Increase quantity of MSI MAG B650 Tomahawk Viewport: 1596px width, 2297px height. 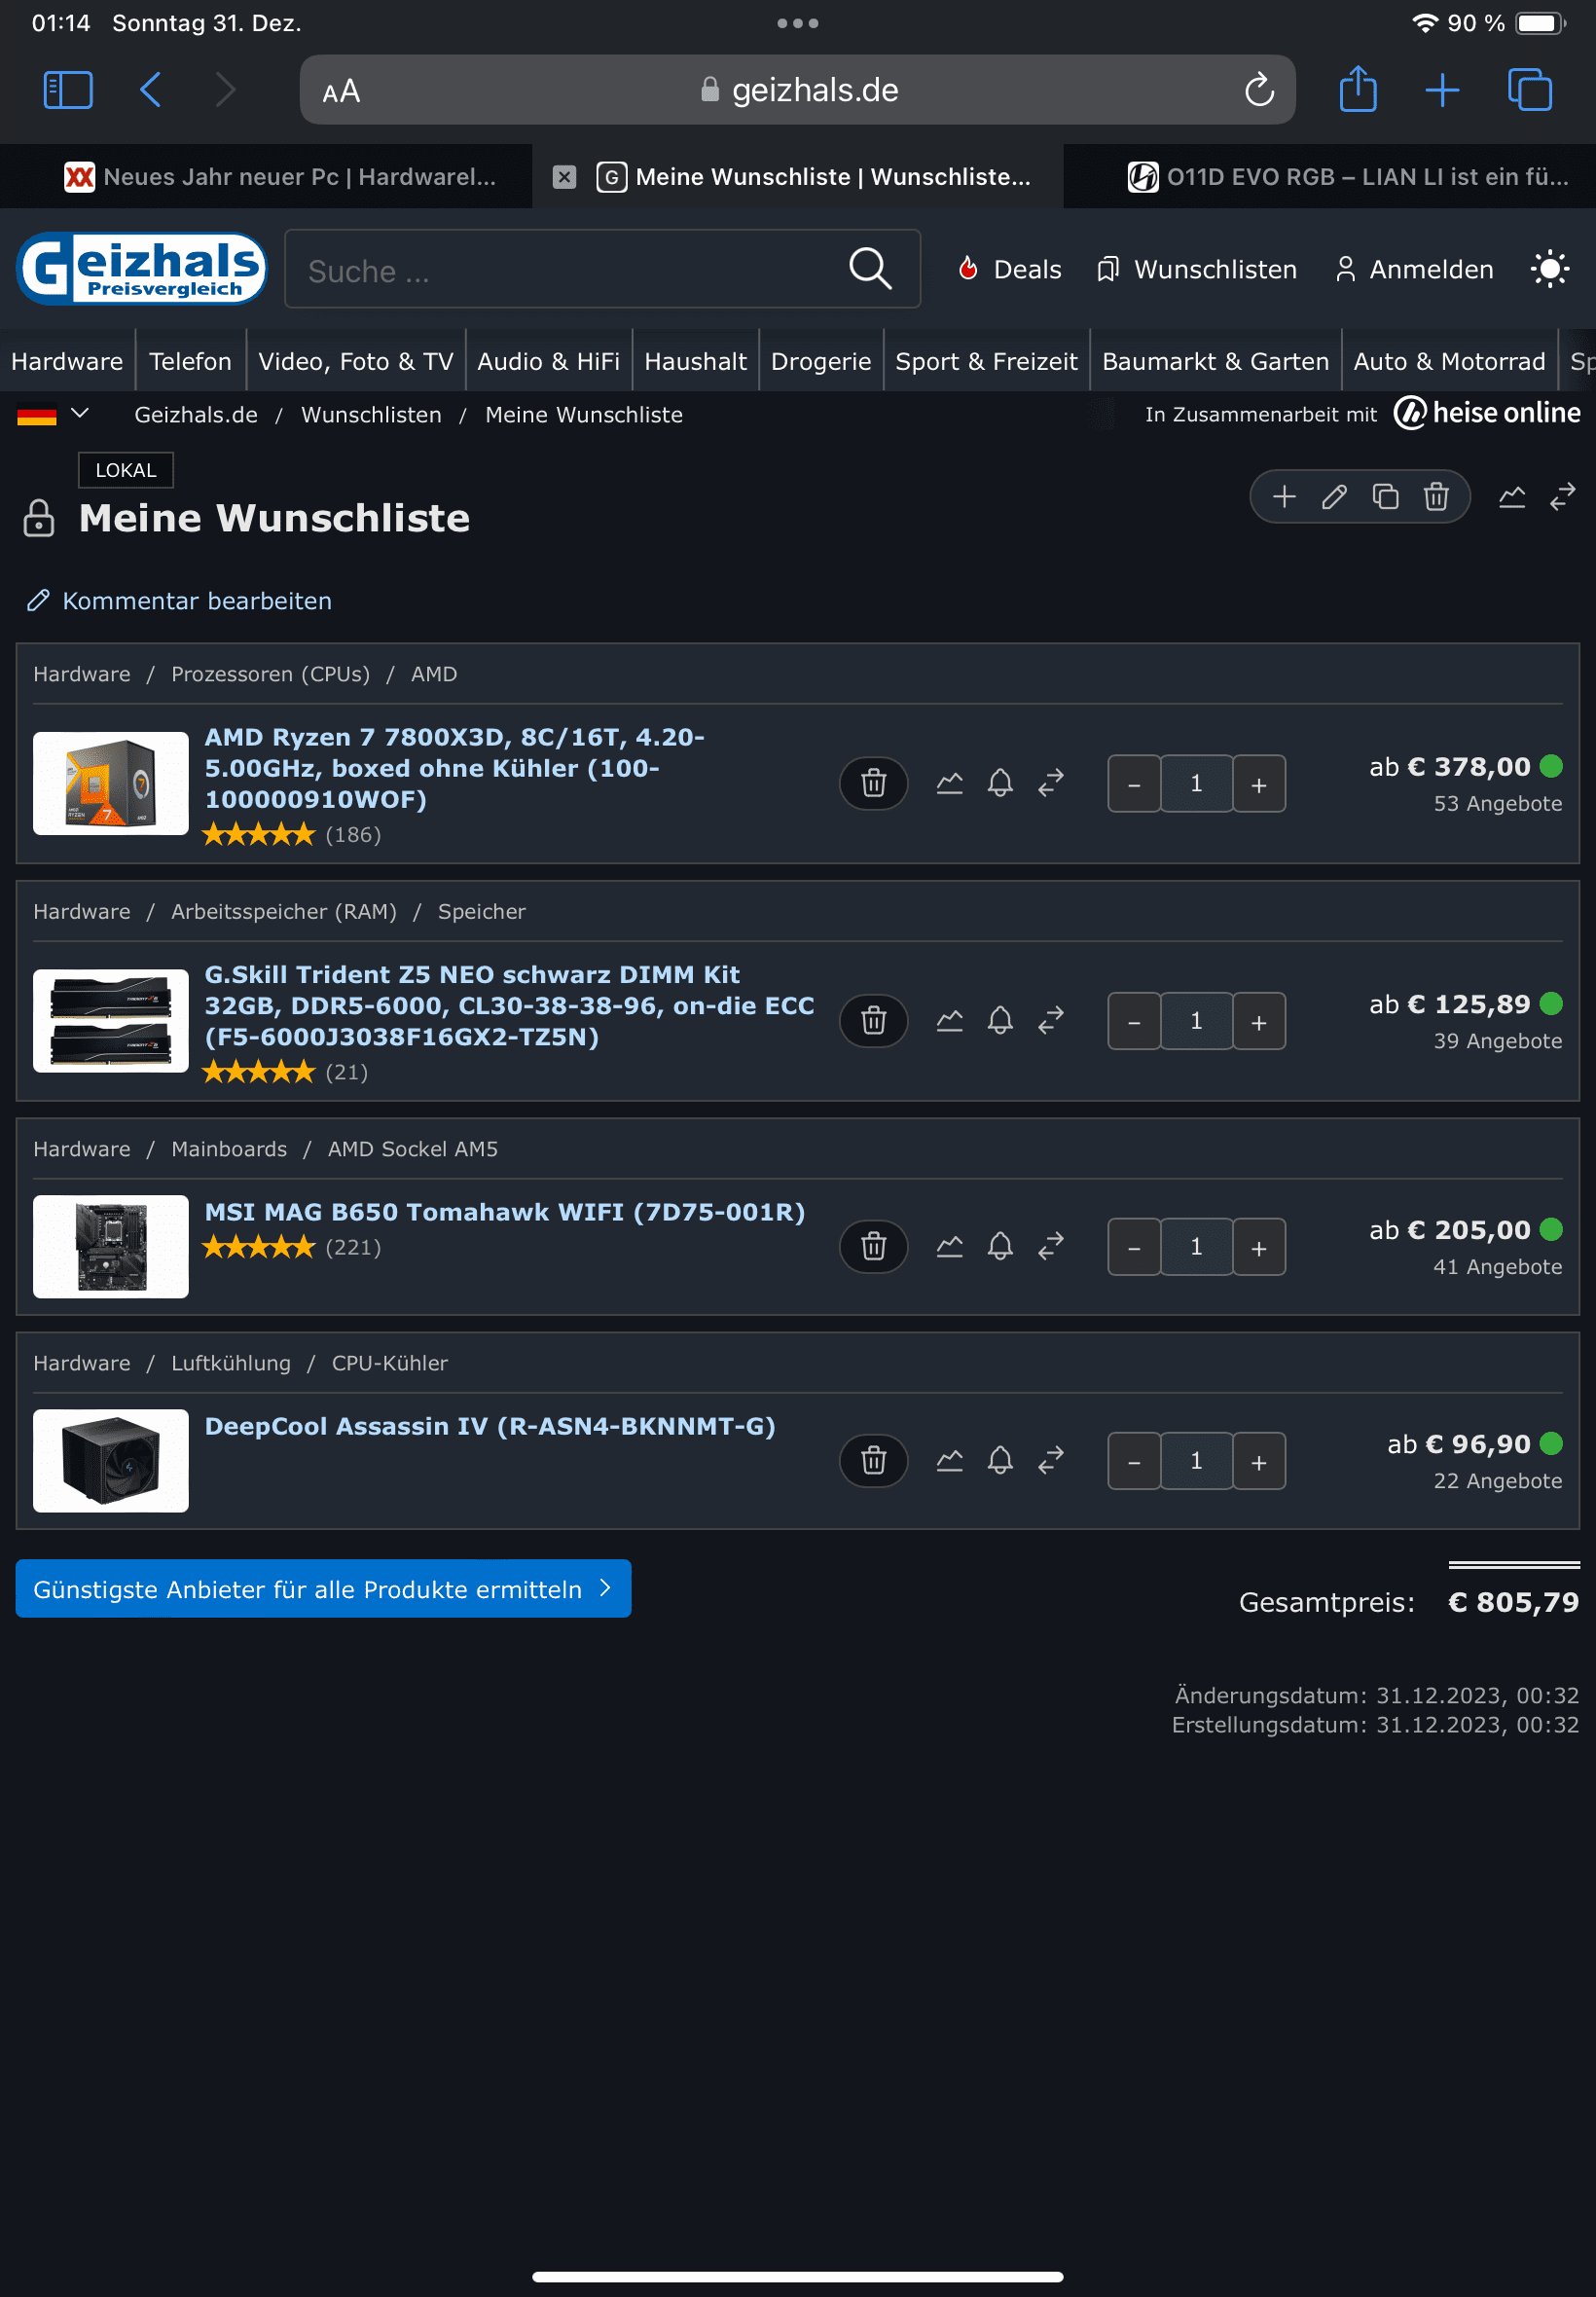pyautogui.click(x=1259, y=1247)
